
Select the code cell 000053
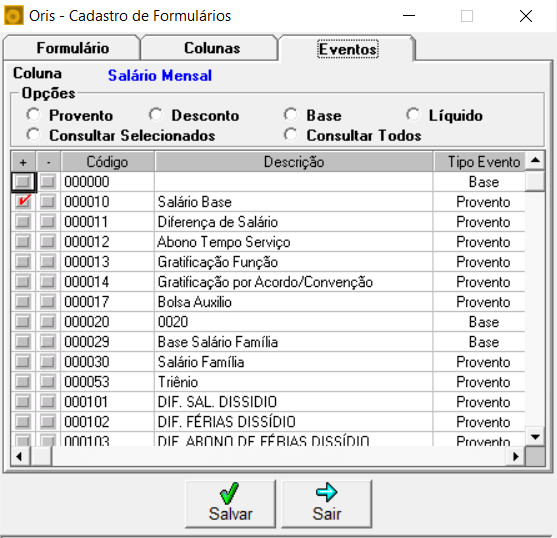(x=108, y=382)
